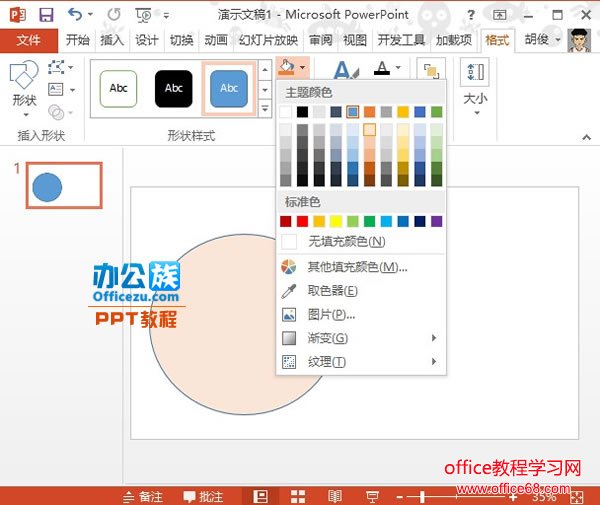Switch to the 插入 insert tab
The height and width of the screenshot is (505, 600).
click(x=112, y=40)
